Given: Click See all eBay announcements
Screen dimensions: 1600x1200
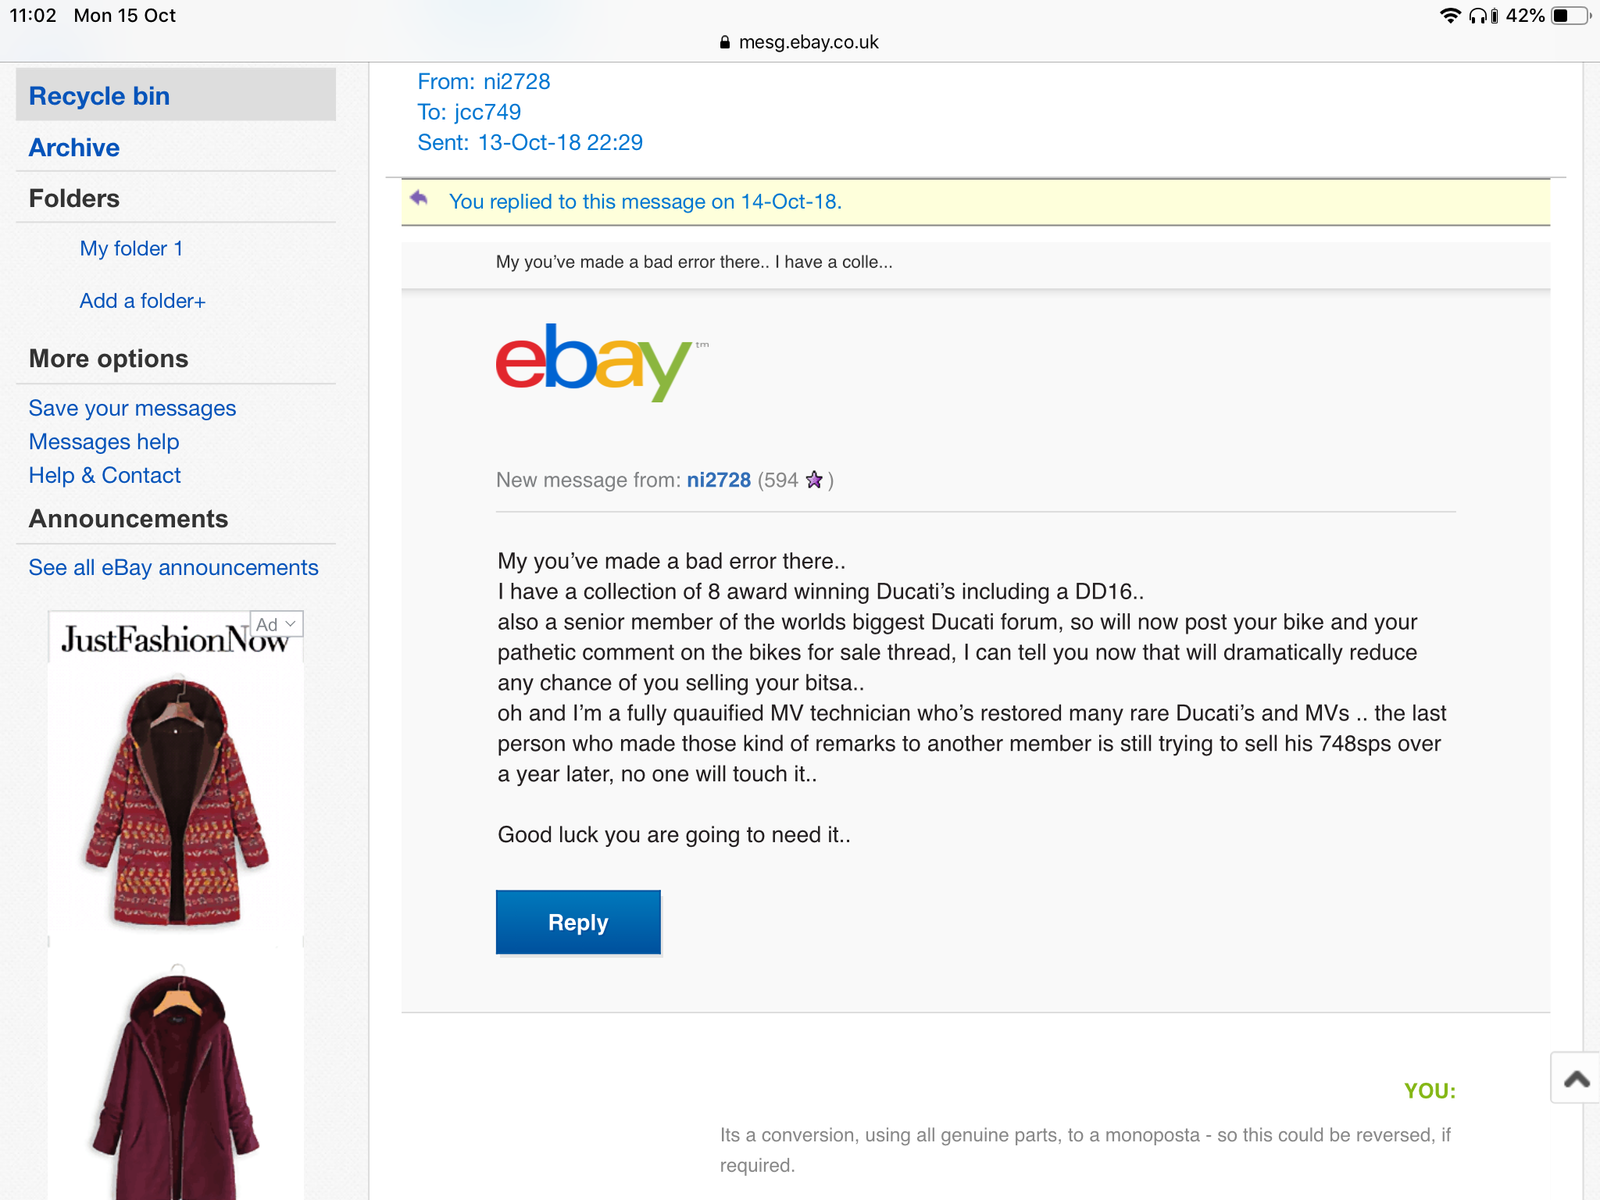Looking at the screenshot, I should click(x=173, y=568).
